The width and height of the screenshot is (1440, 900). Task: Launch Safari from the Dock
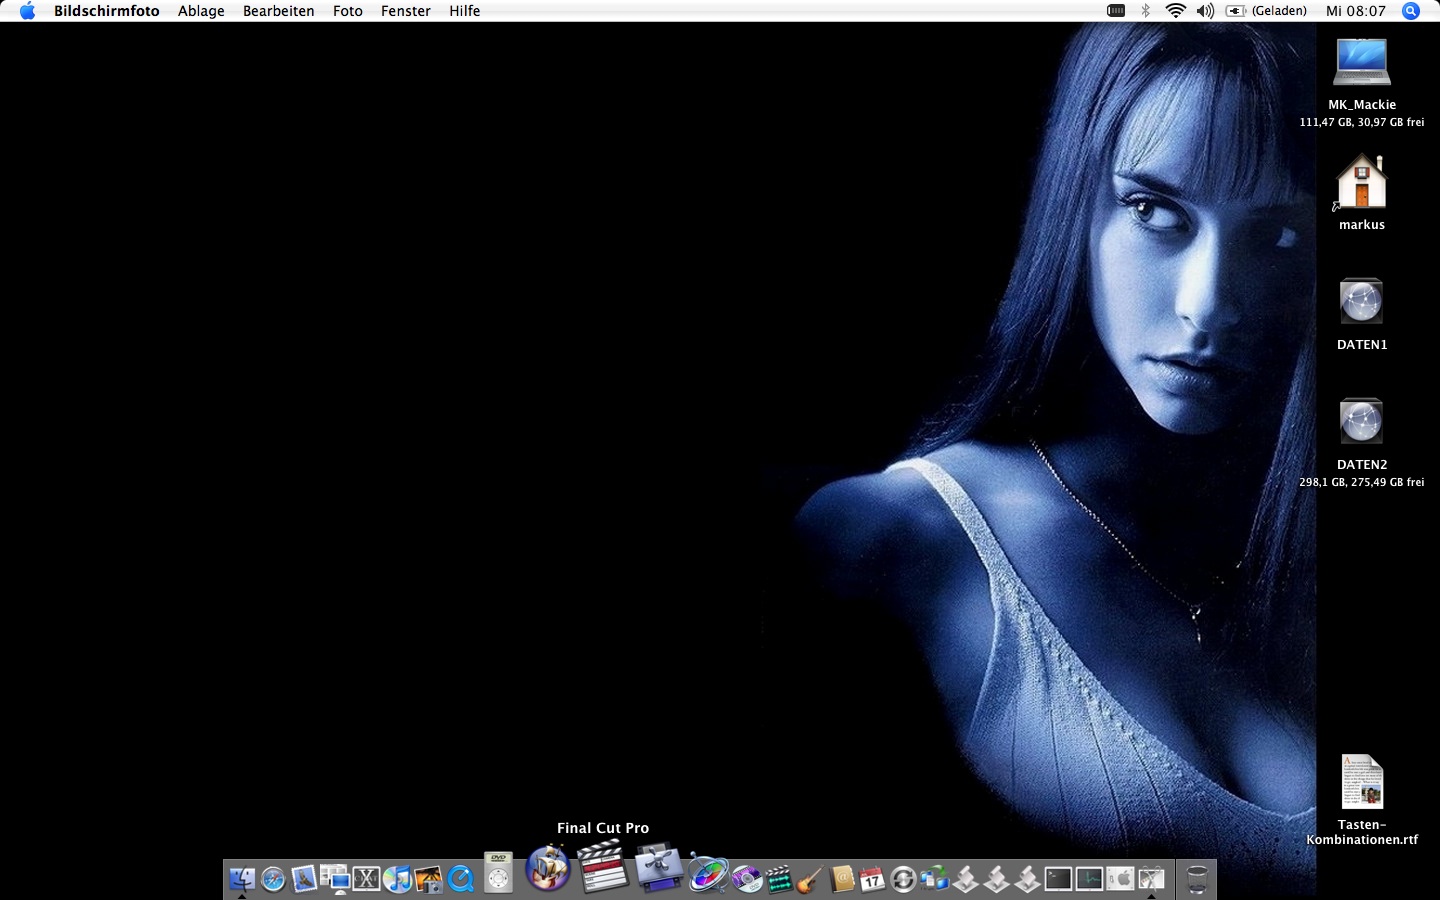click(x=273, y=879)
